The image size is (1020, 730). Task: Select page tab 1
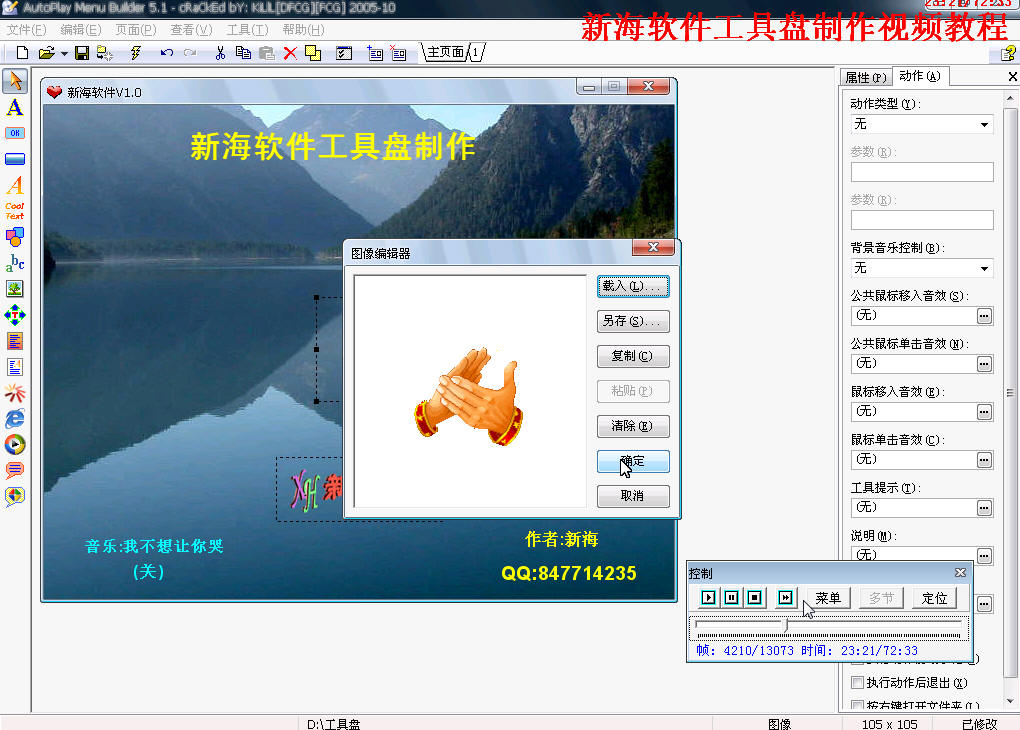pyautogui.click(x=476, y=52)
